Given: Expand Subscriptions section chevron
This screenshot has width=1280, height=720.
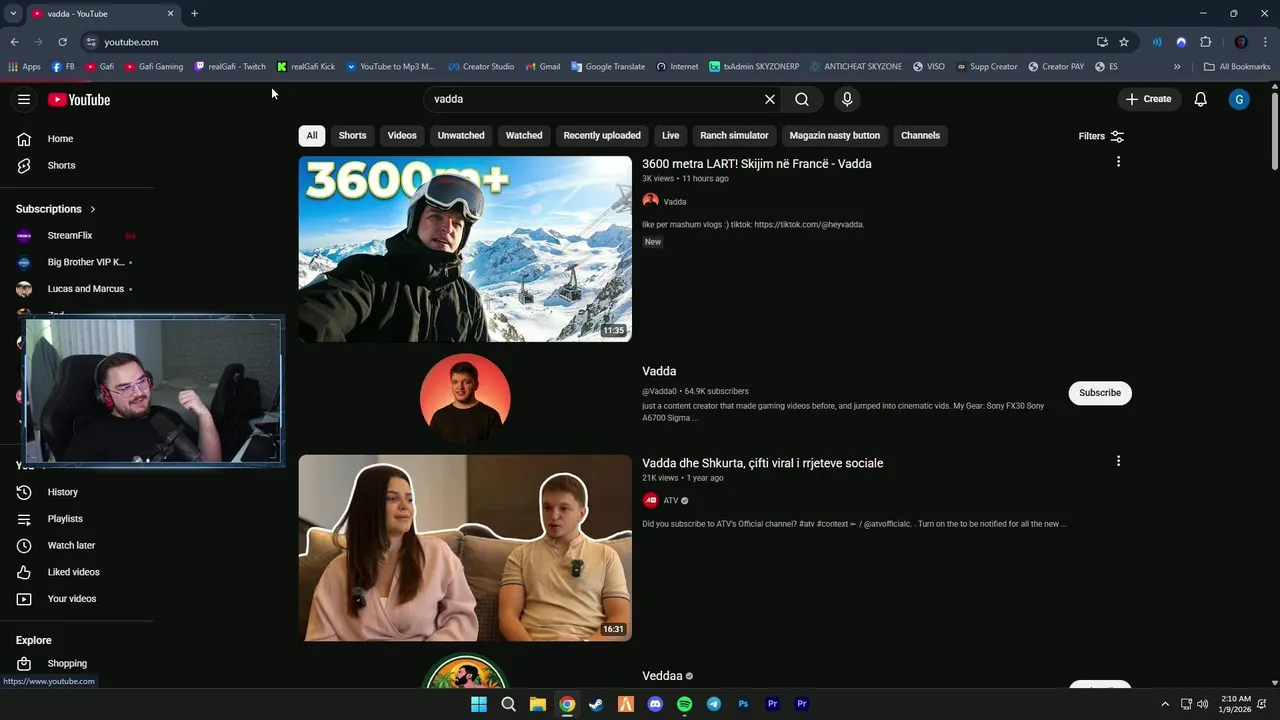Looking at the screenshot, I should point(93,209).
